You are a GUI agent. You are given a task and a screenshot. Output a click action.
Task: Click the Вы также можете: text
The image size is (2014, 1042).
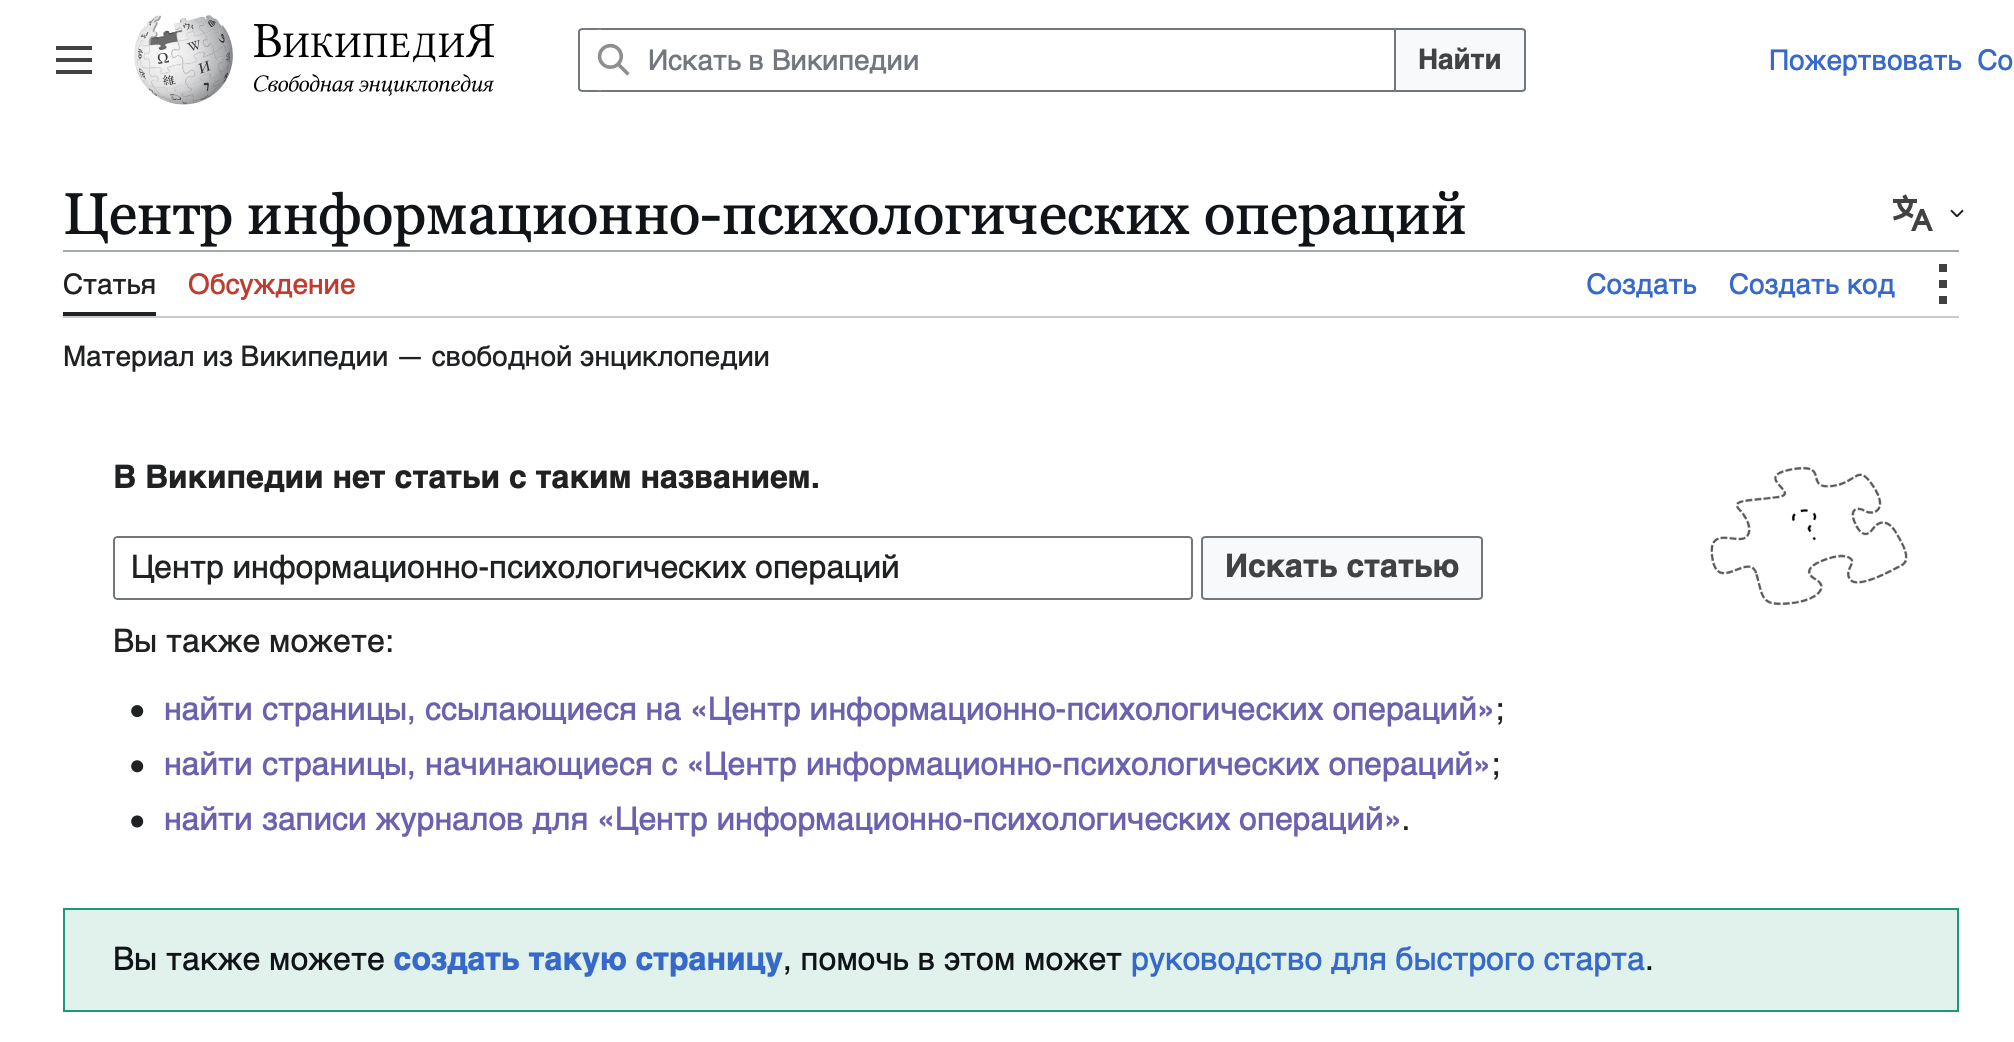[253, 641]
